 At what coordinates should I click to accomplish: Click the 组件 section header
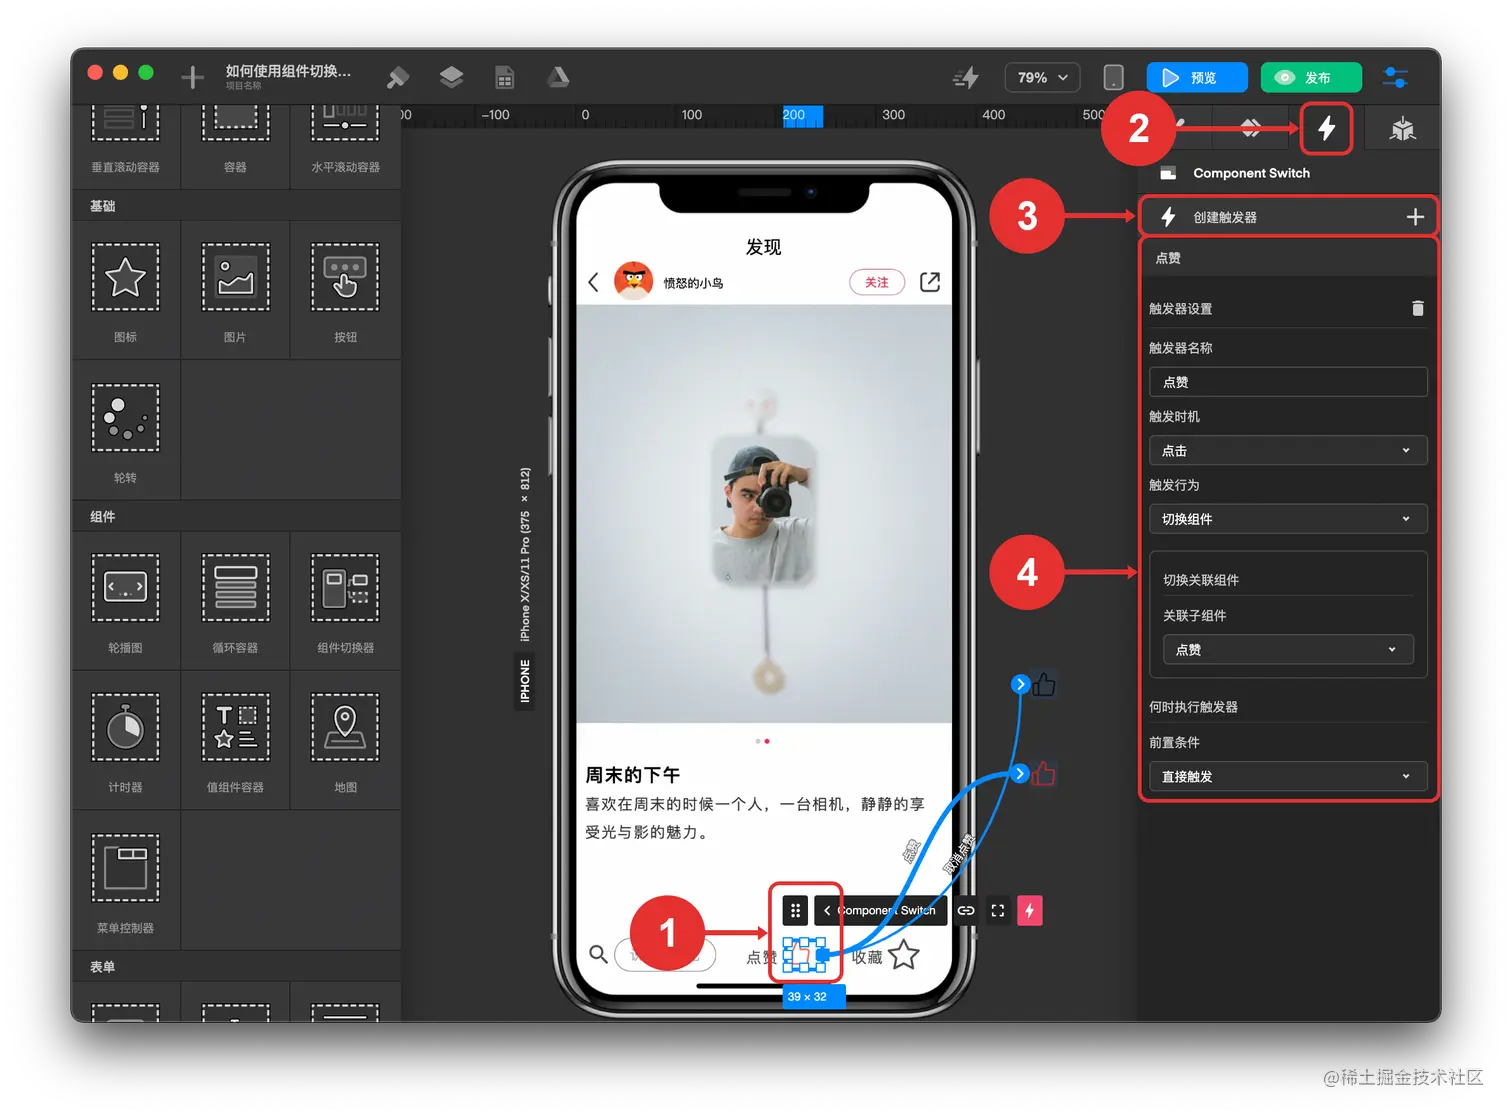237,517
